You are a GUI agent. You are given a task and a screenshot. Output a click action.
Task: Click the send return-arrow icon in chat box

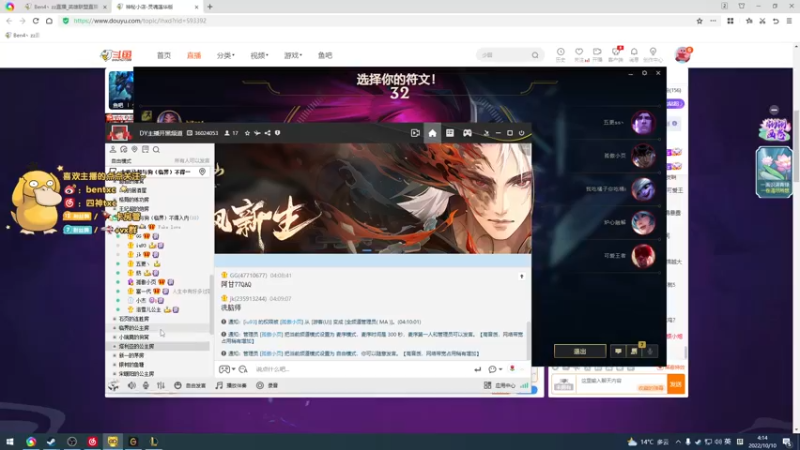pyautogui.click(x=478, y=369)
